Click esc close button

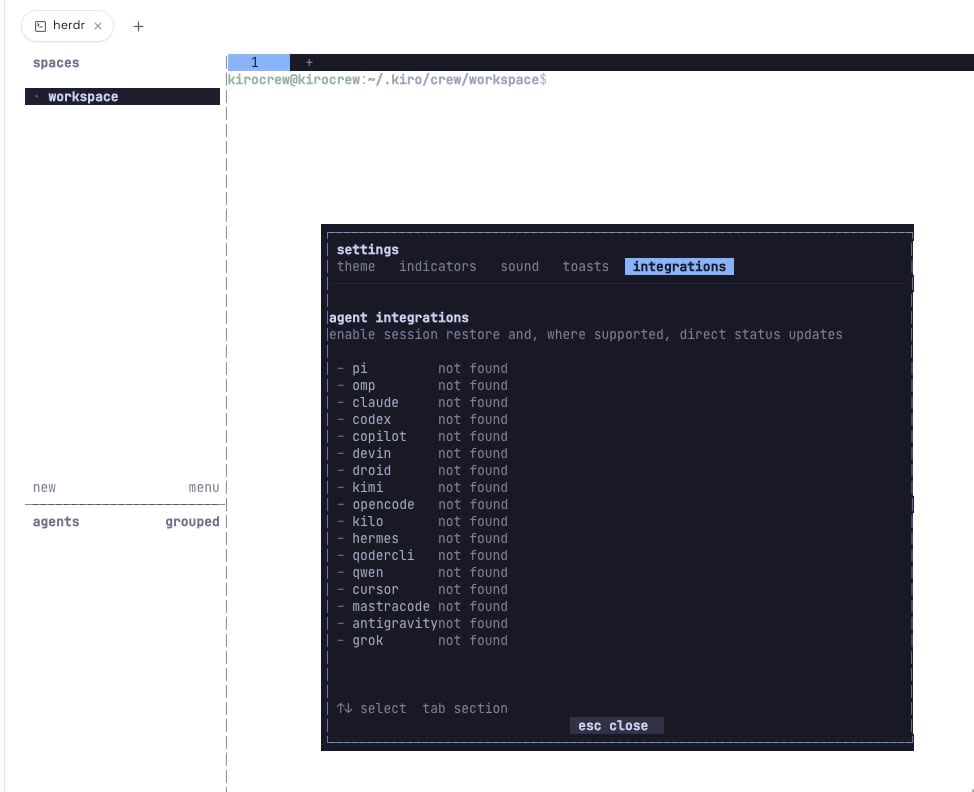tap(616, 726)
